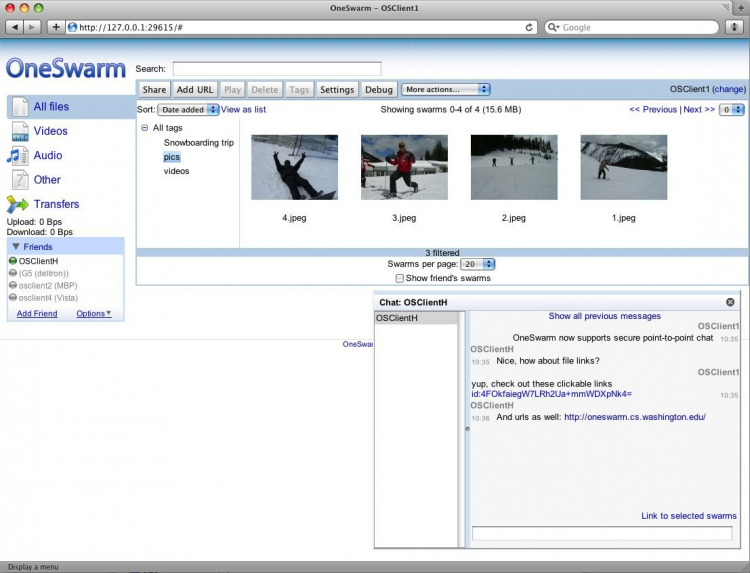
Task: Click the Add Friend link
Action: coord(37,314)
